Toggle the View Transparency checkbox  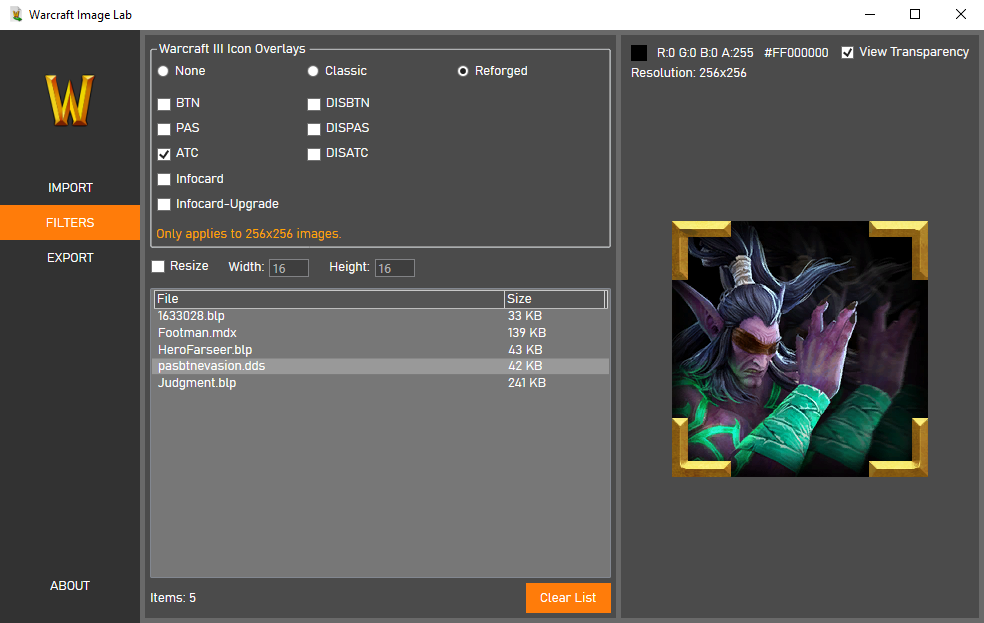[847, 53]
